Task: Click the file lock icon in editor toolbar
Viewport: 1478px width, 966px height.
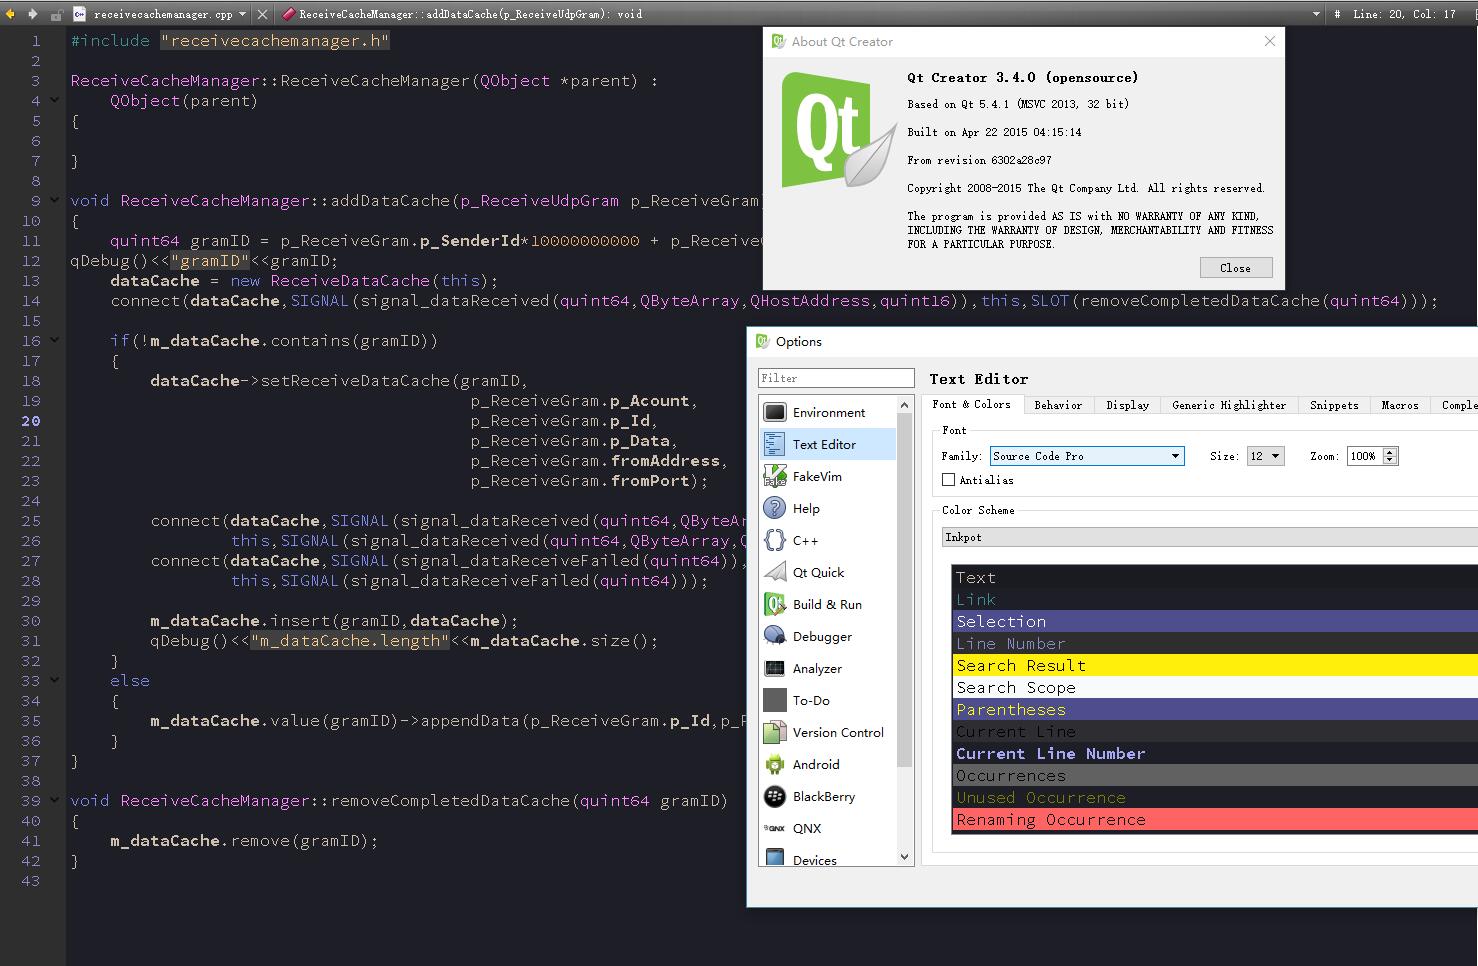Action: pyautogui.click(x=56, y=15)
